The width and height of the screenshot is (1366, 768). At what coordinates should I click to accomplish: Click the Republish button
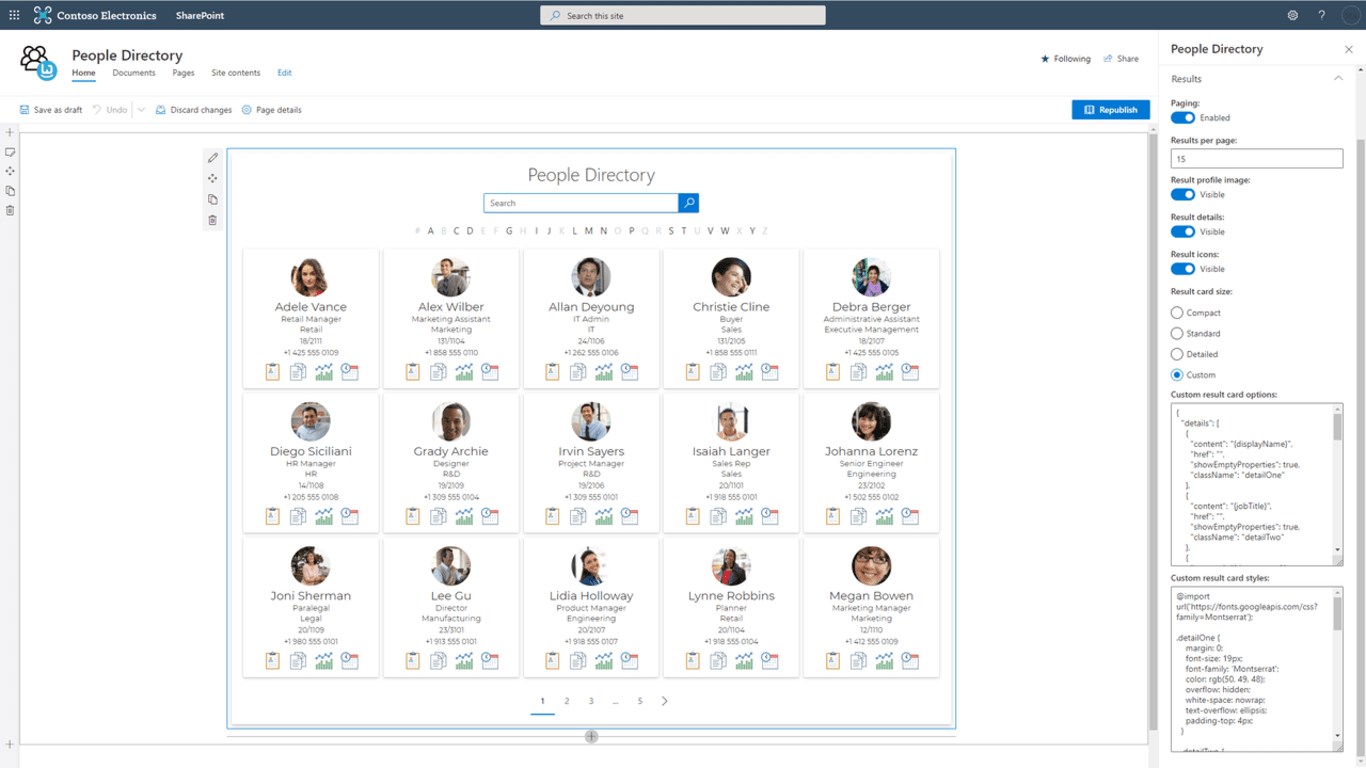click(1111, 110)
